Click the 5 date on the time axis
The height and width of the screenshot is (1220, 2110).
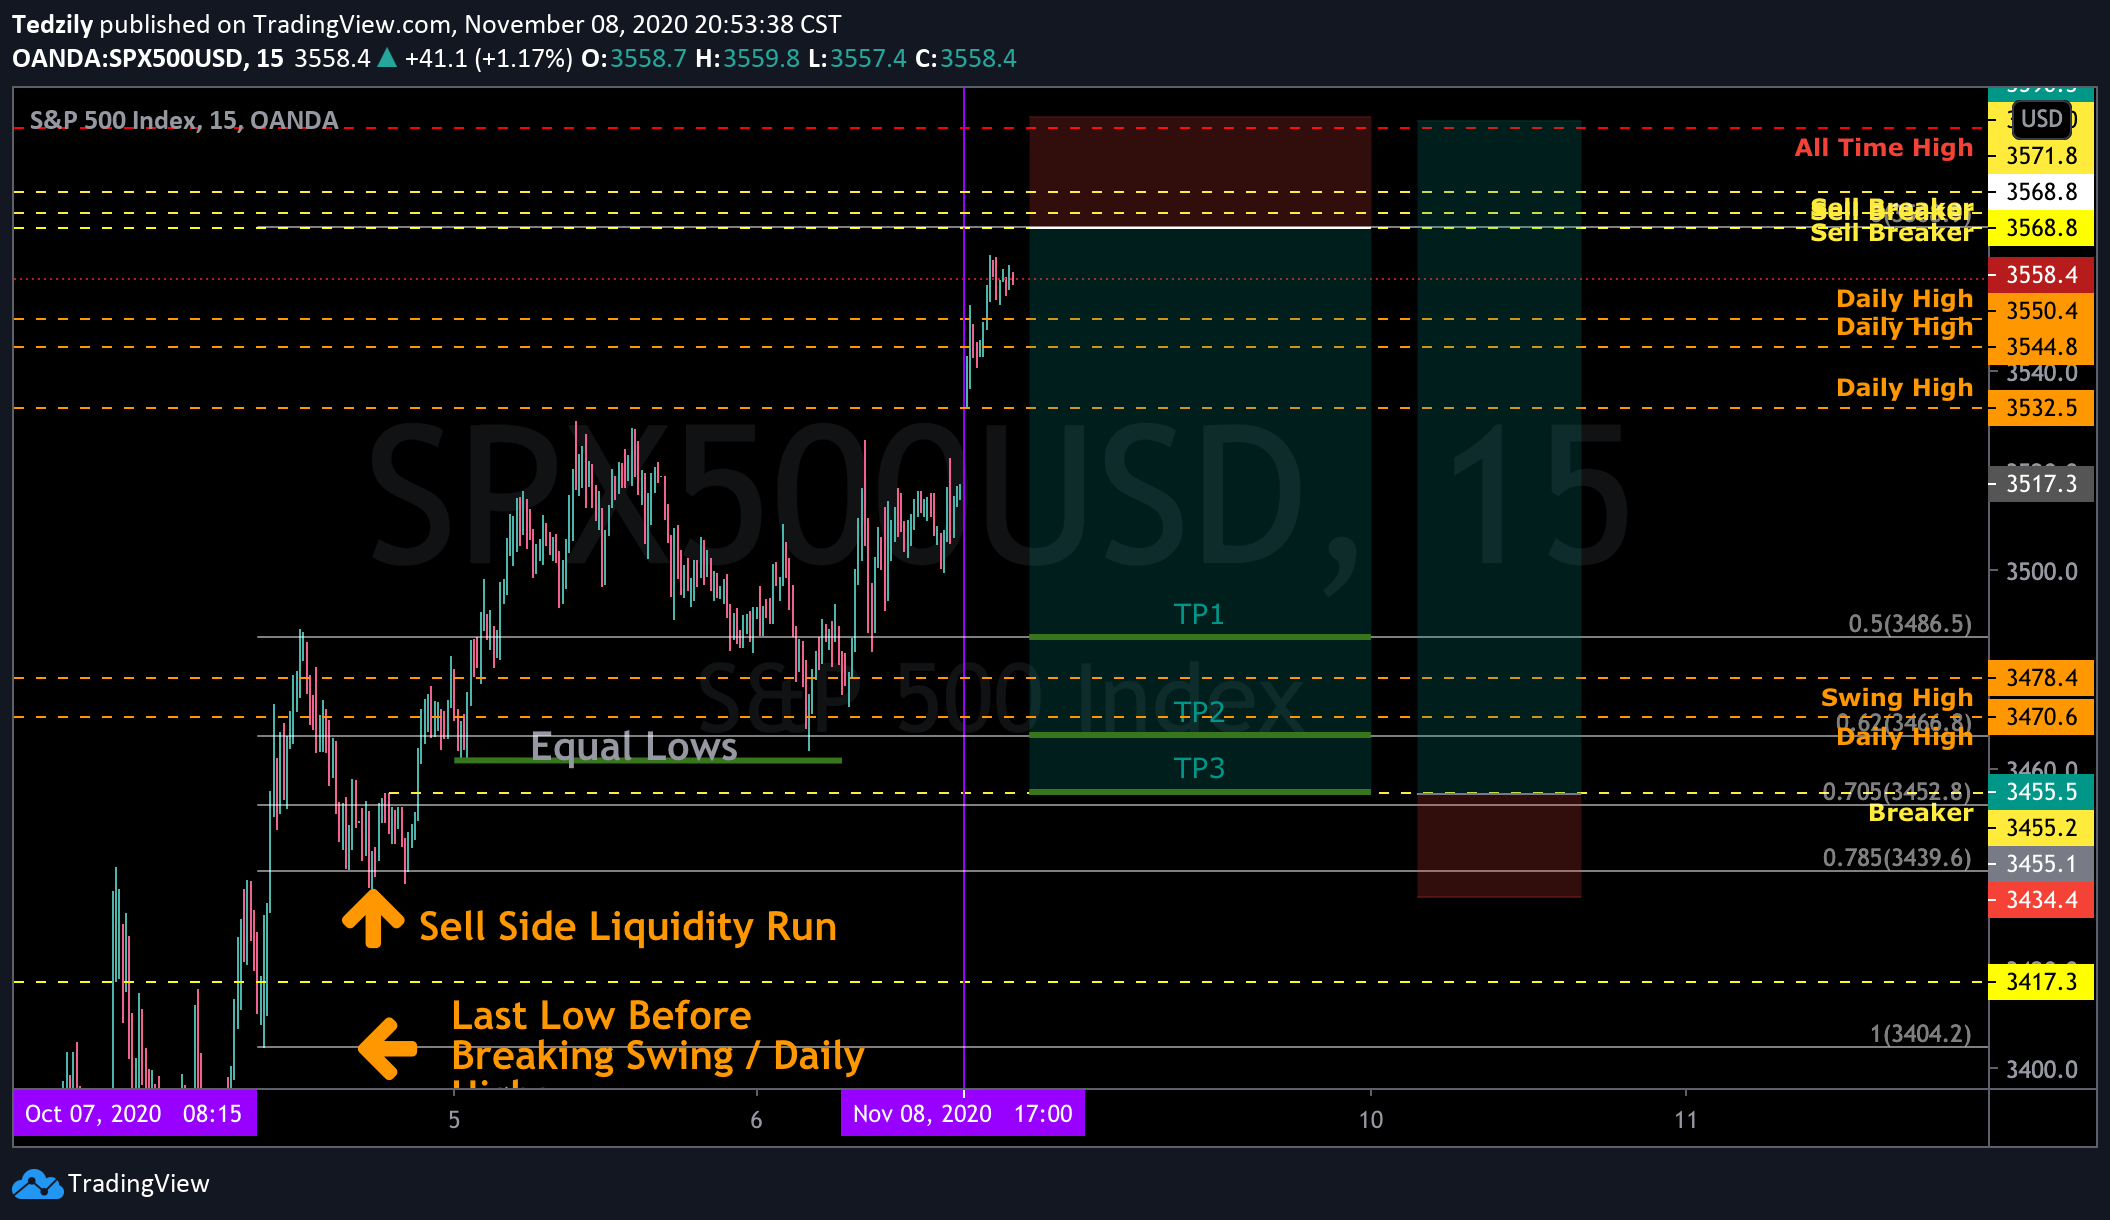point(454,1120)
